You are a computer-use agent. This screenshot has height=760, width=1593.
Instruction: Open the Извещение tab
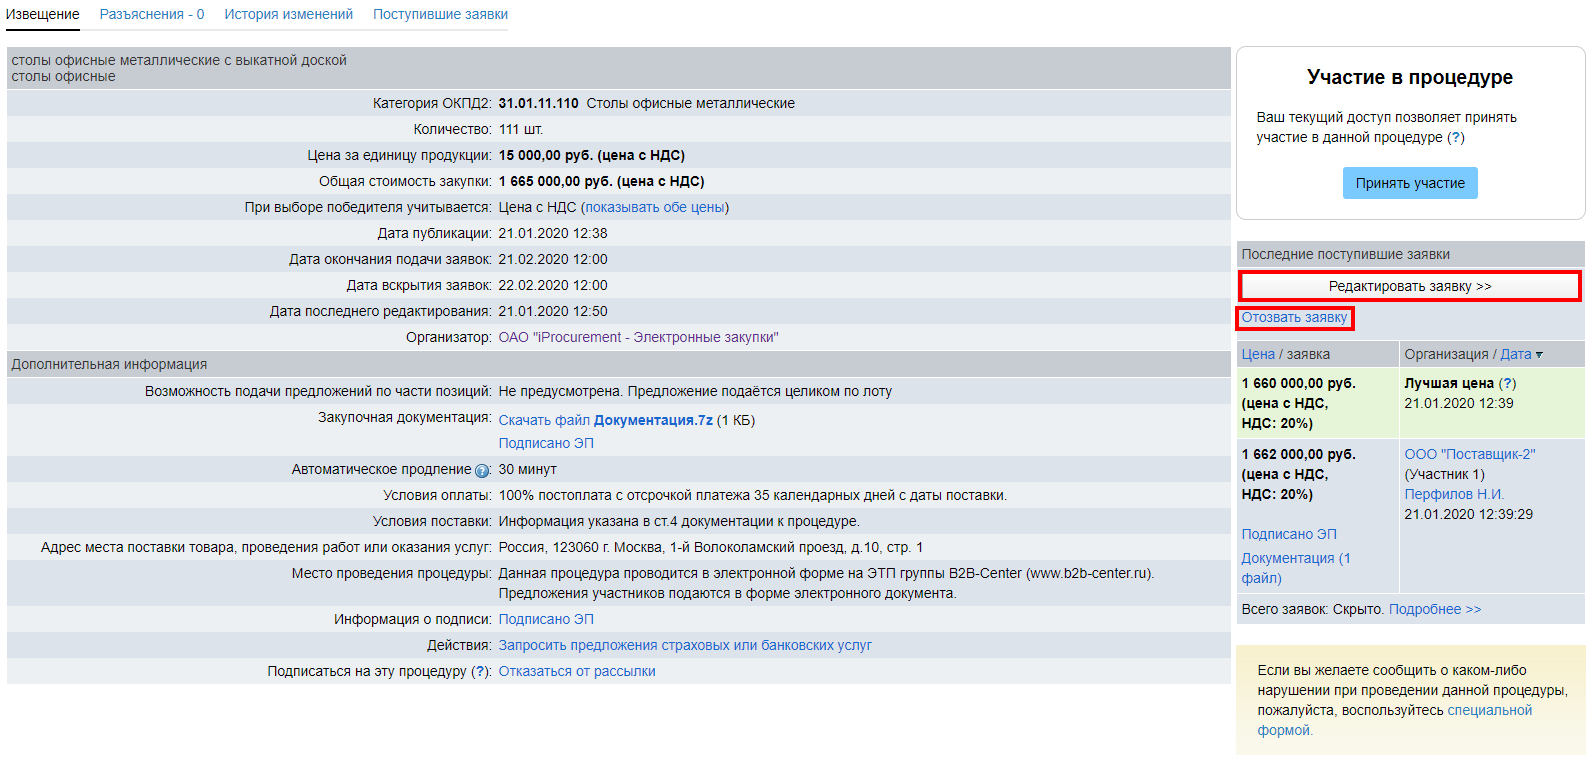click(43, 14)
